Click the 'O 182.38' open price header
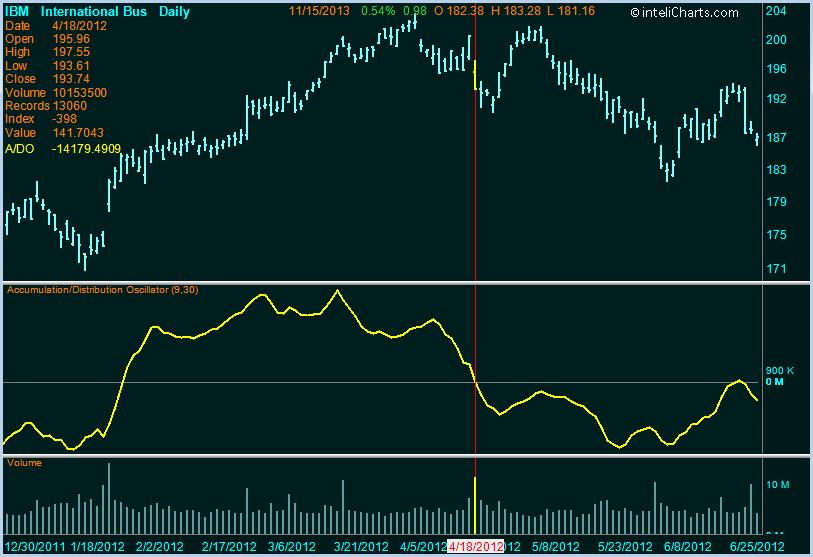This screenshot has width=813, height=557. coord(459,11)
